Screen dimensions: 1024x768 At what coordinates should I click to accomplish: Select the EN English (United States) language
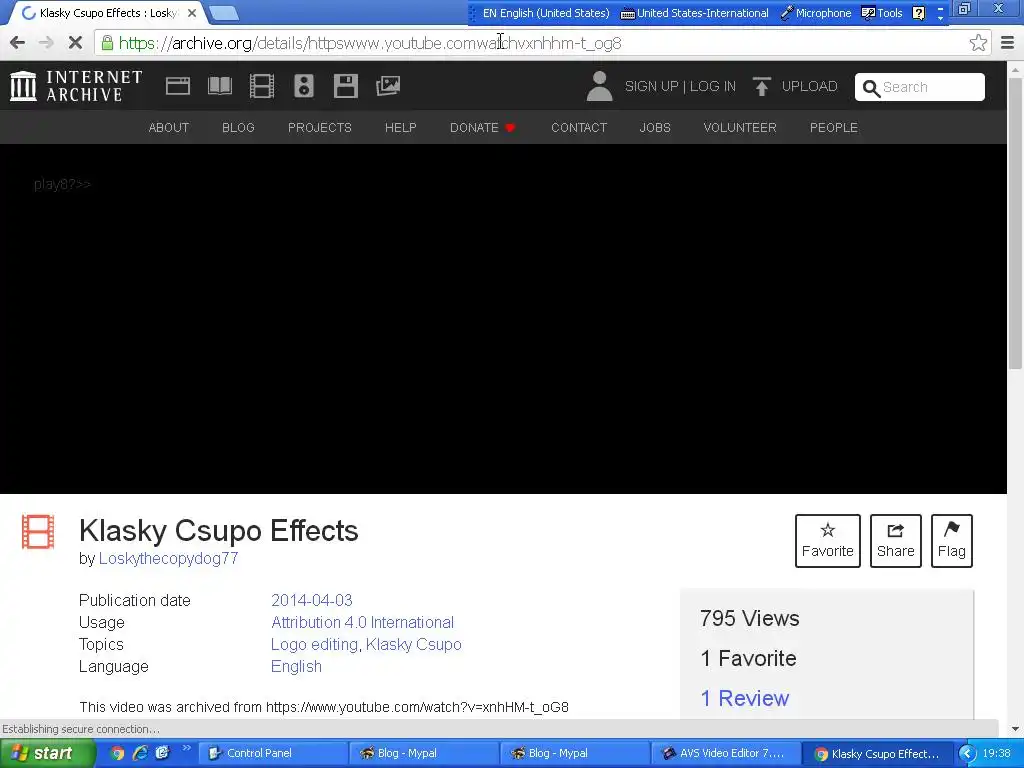click(546, 13)
